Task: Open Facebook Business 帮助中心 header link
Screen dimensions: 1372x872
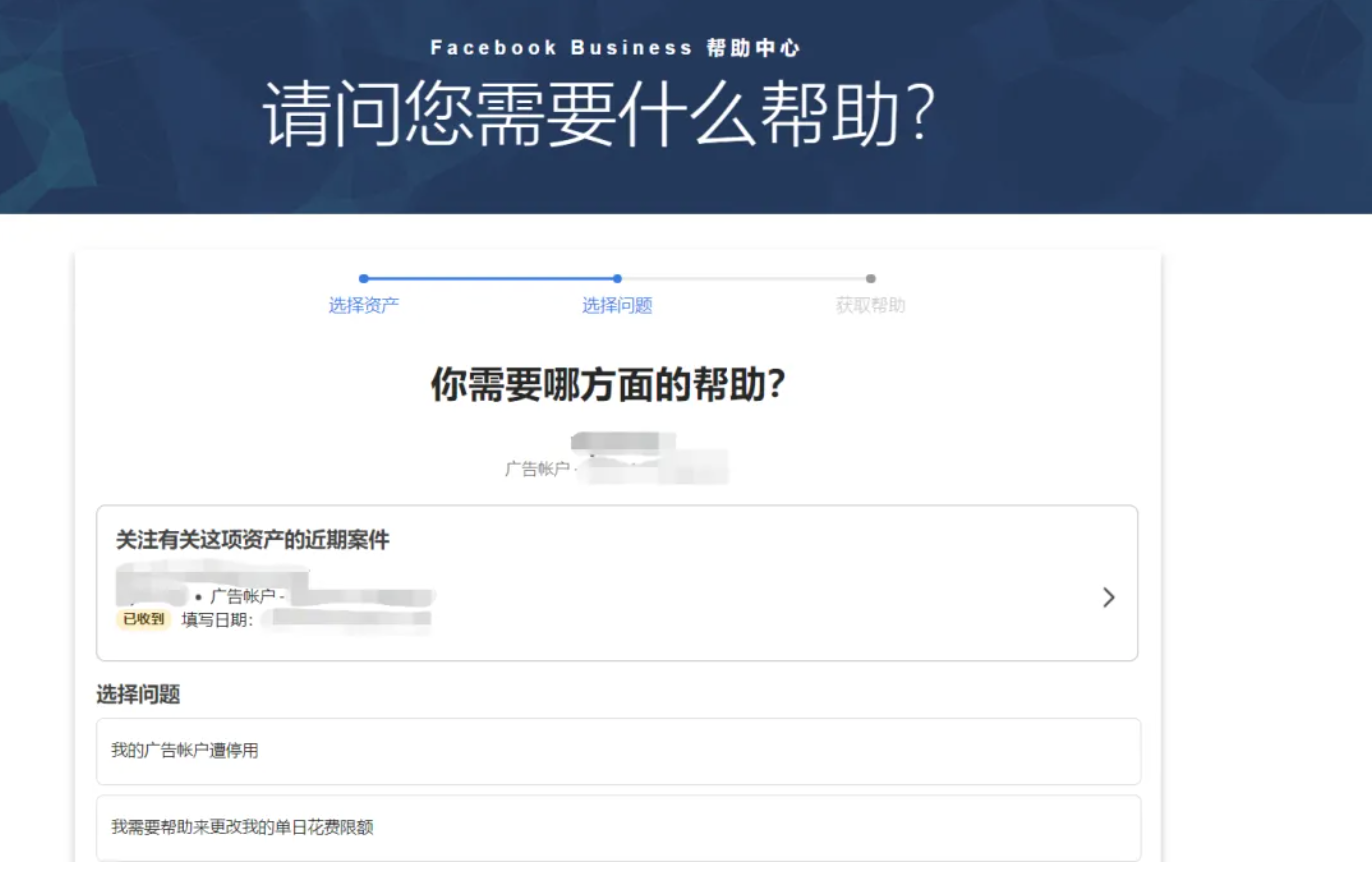Action: tap(615, 48)
